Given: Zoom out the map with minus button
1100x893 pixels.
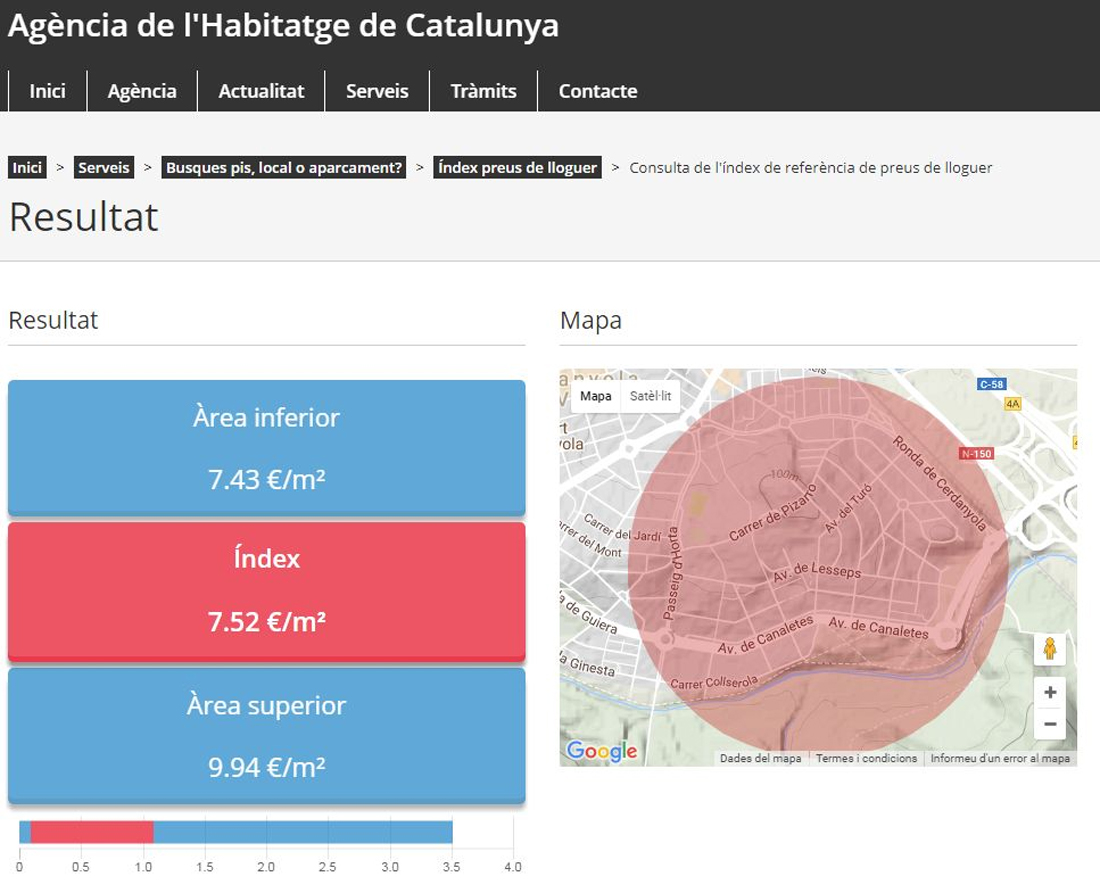Looking at the screenshot, I should [1049, 723].
